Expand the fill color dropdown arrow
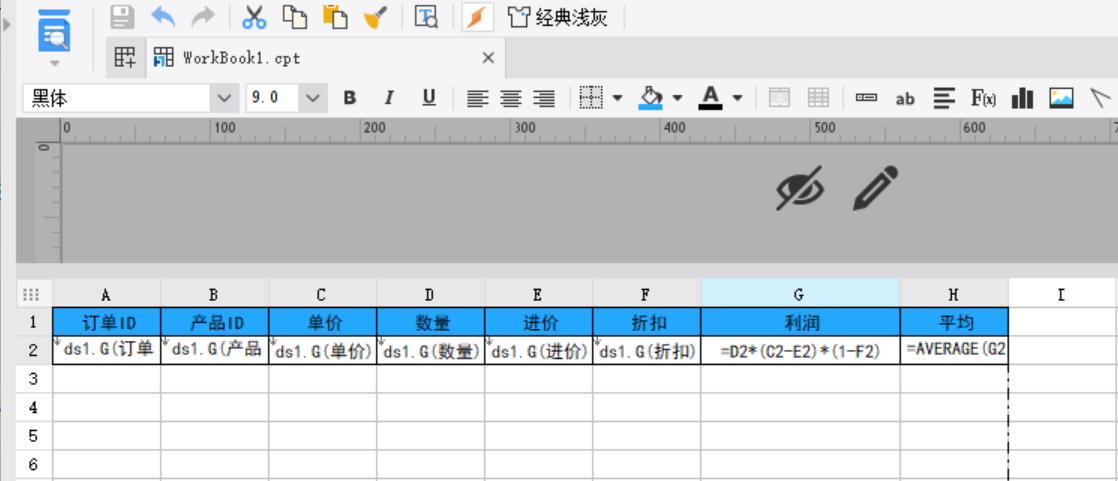1118x481 pixels. (677, 98)
